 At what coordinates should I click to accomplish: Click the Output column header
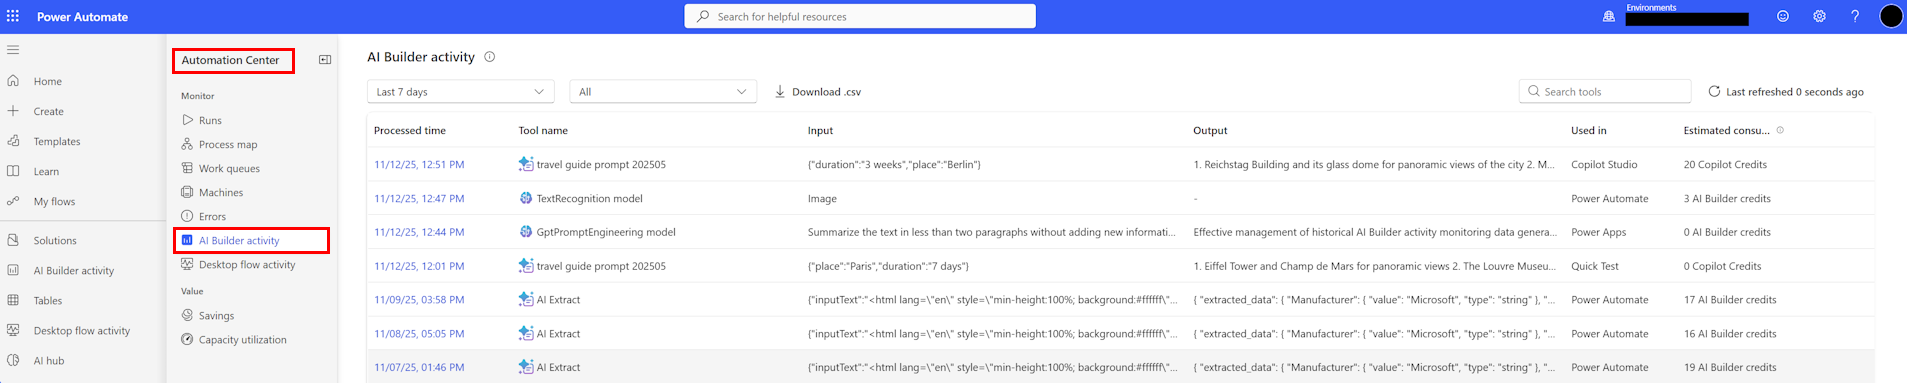pyautogui.click(x=1210, y=130)
